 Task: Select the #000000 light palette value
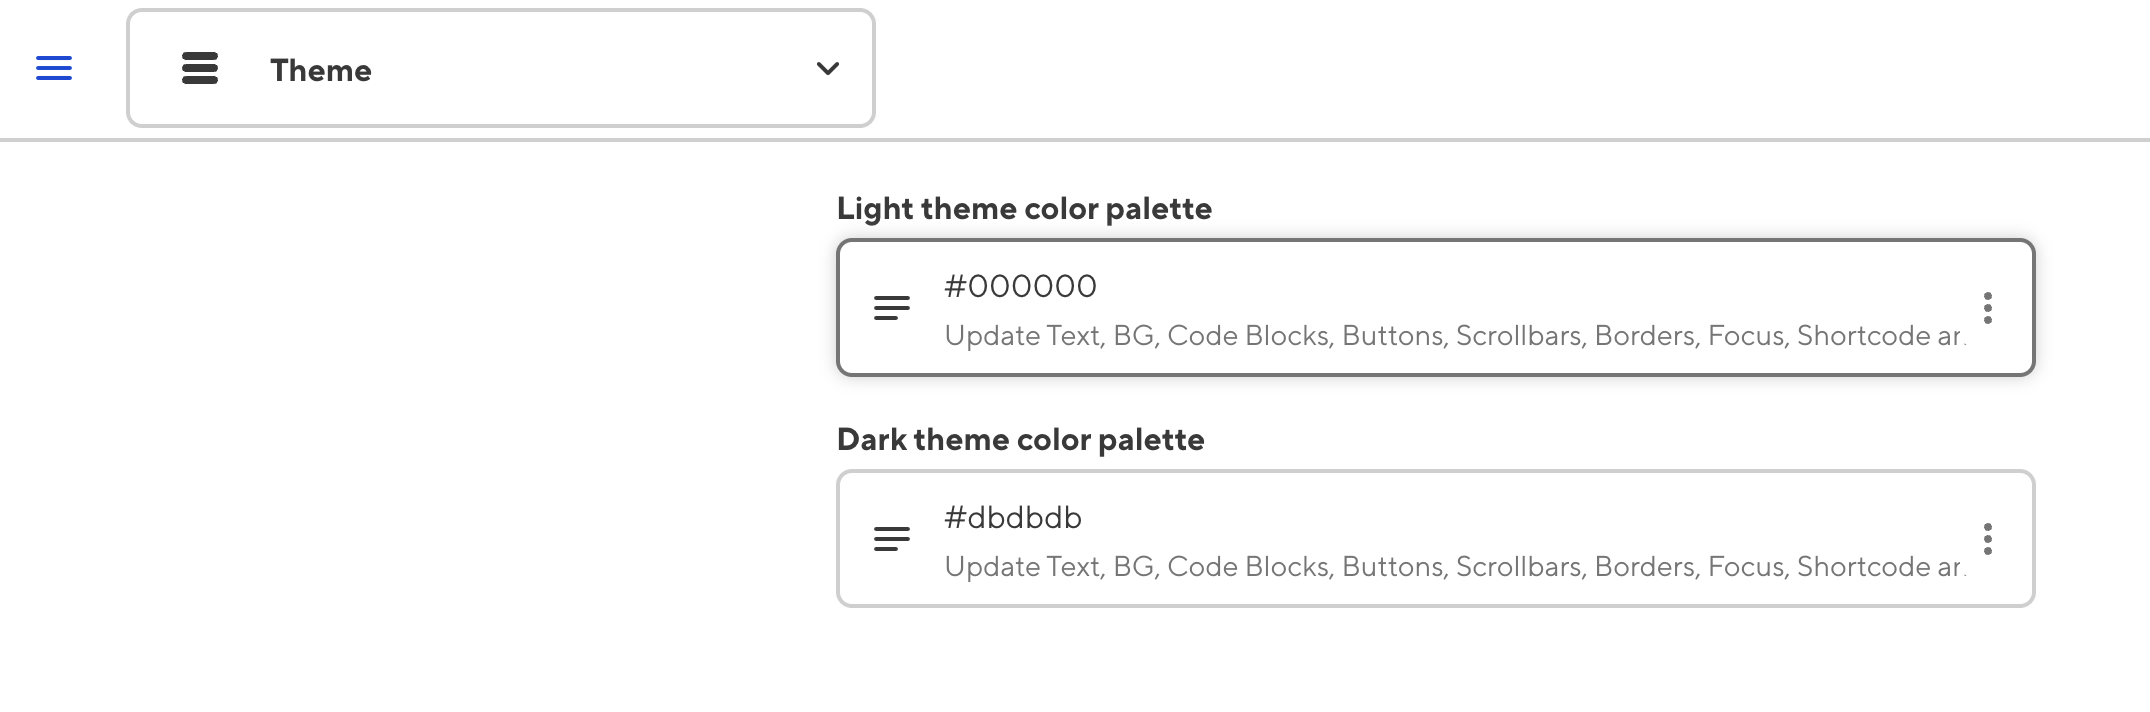pos(1020,287)
